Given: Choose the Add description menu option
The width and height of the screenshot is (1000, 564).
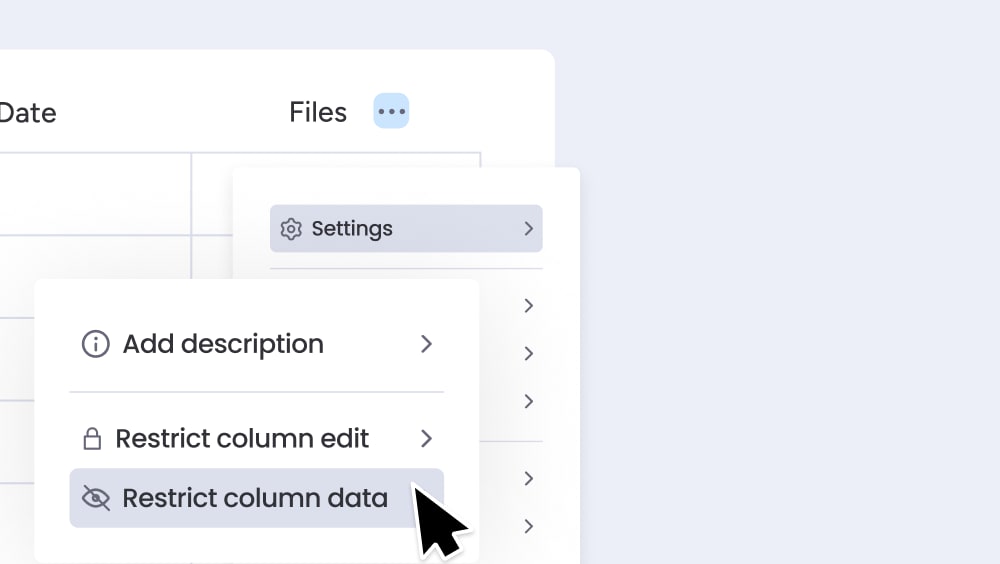Looking at the screenshot, I should click(223, 344).
